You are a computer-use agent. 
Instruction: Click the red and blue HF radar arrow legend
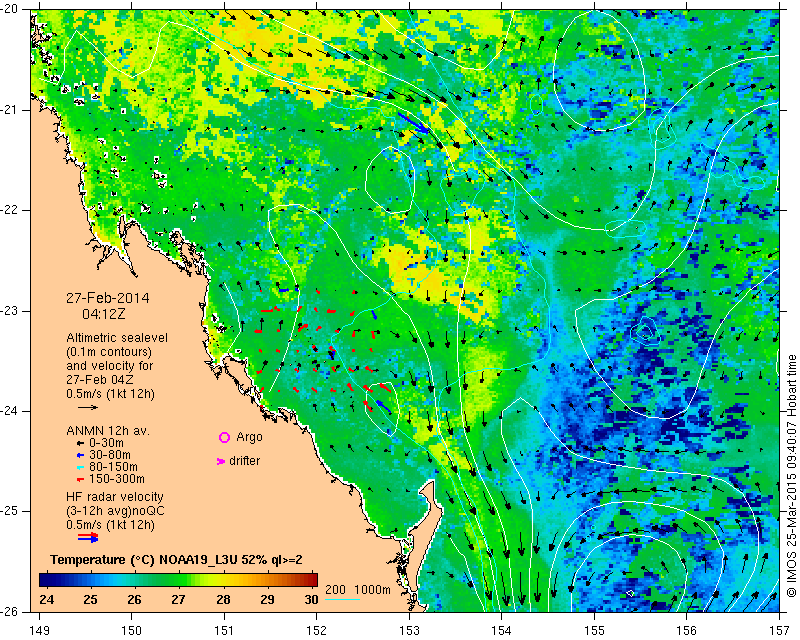[88, 537]
